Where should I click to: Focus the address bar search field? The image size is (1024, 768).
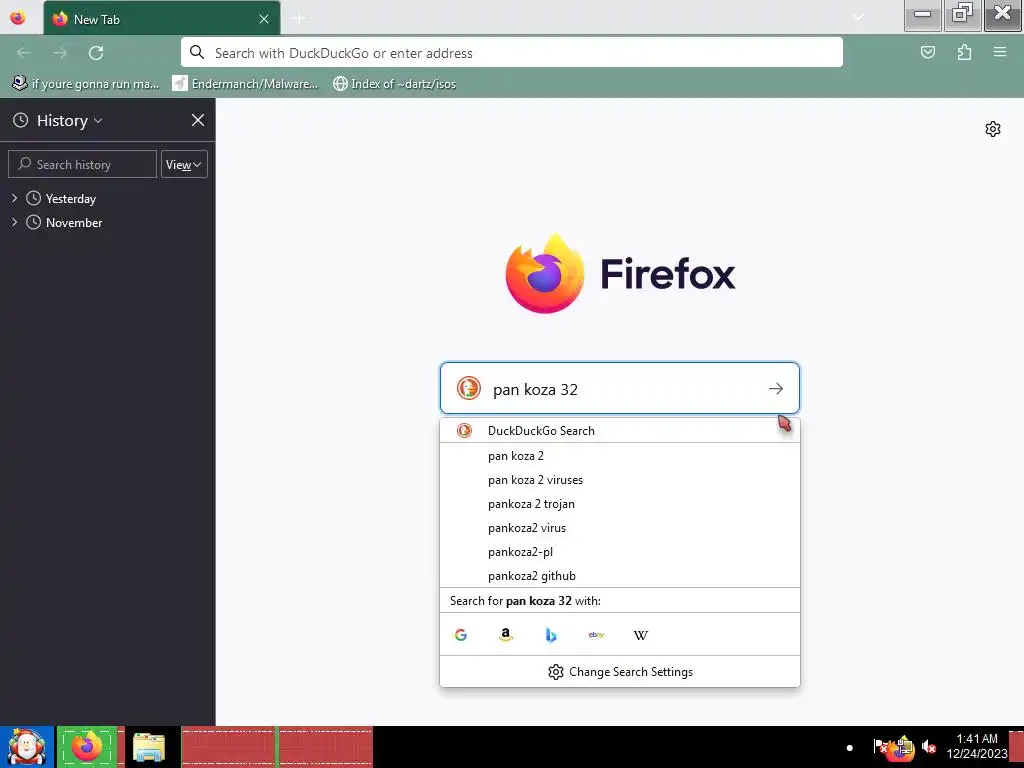(x=512, y=52)
